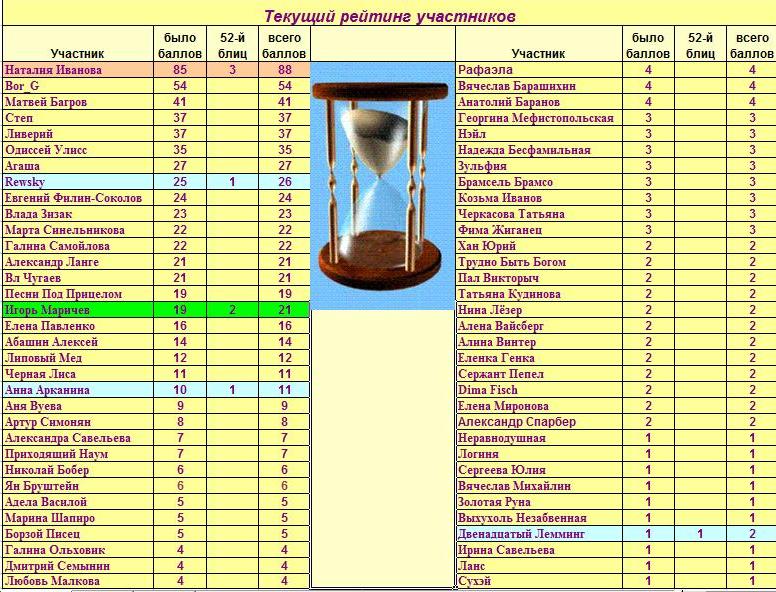Click 'Трудно Быть Богом' entry
This screenshot has width=776, height=592.
pyautogui.click(x=538, y=262)
